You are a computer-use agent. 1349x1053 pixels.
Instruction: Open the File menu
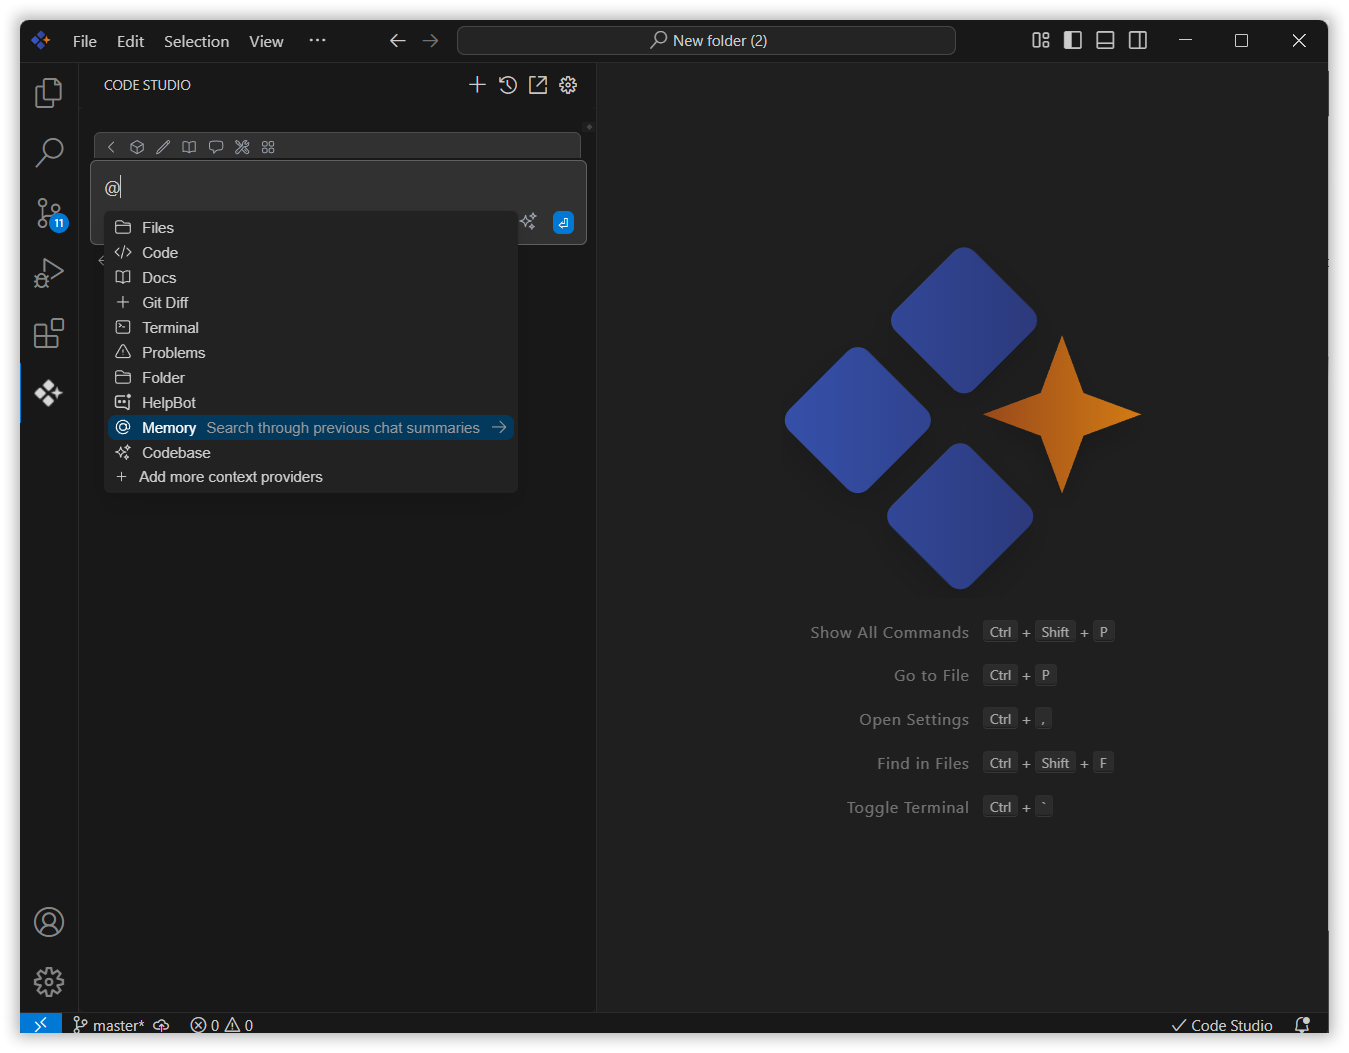85,41
